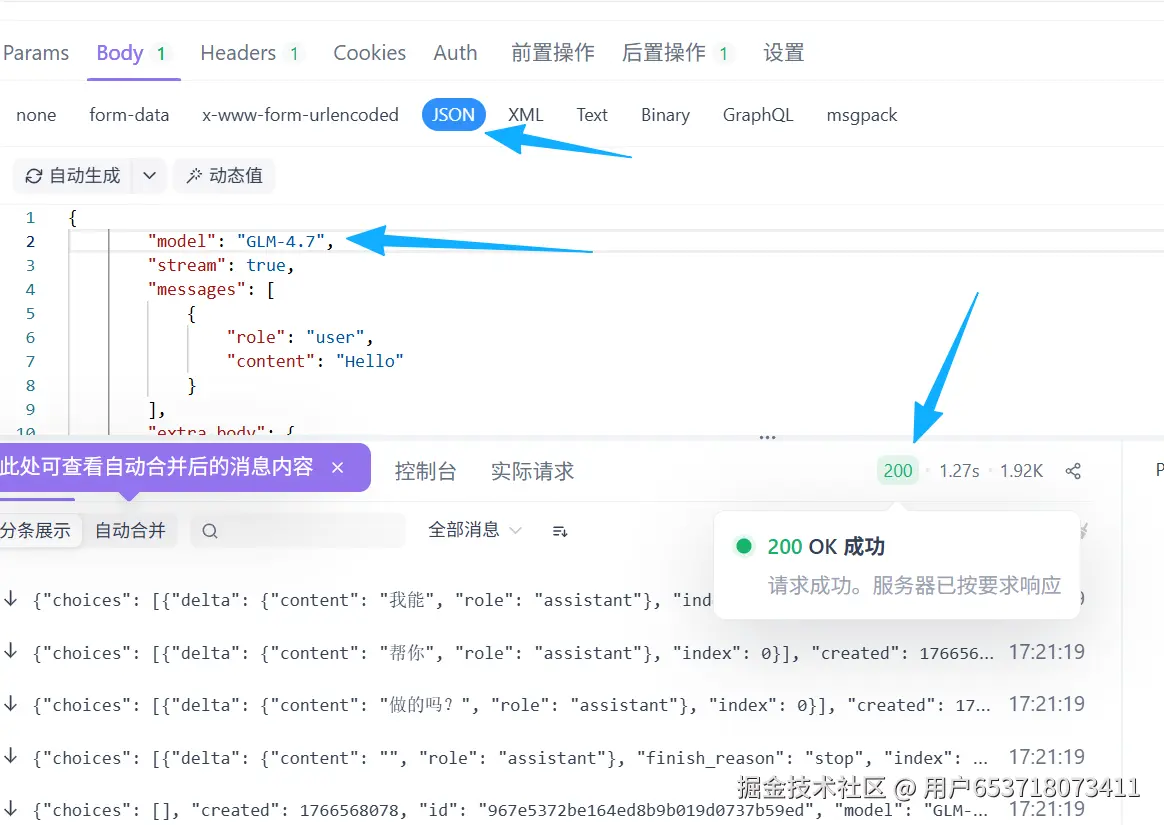Screen dimensions: 1164x825
Task: Expand the message containing "帮你"
Action: point(512,653)
